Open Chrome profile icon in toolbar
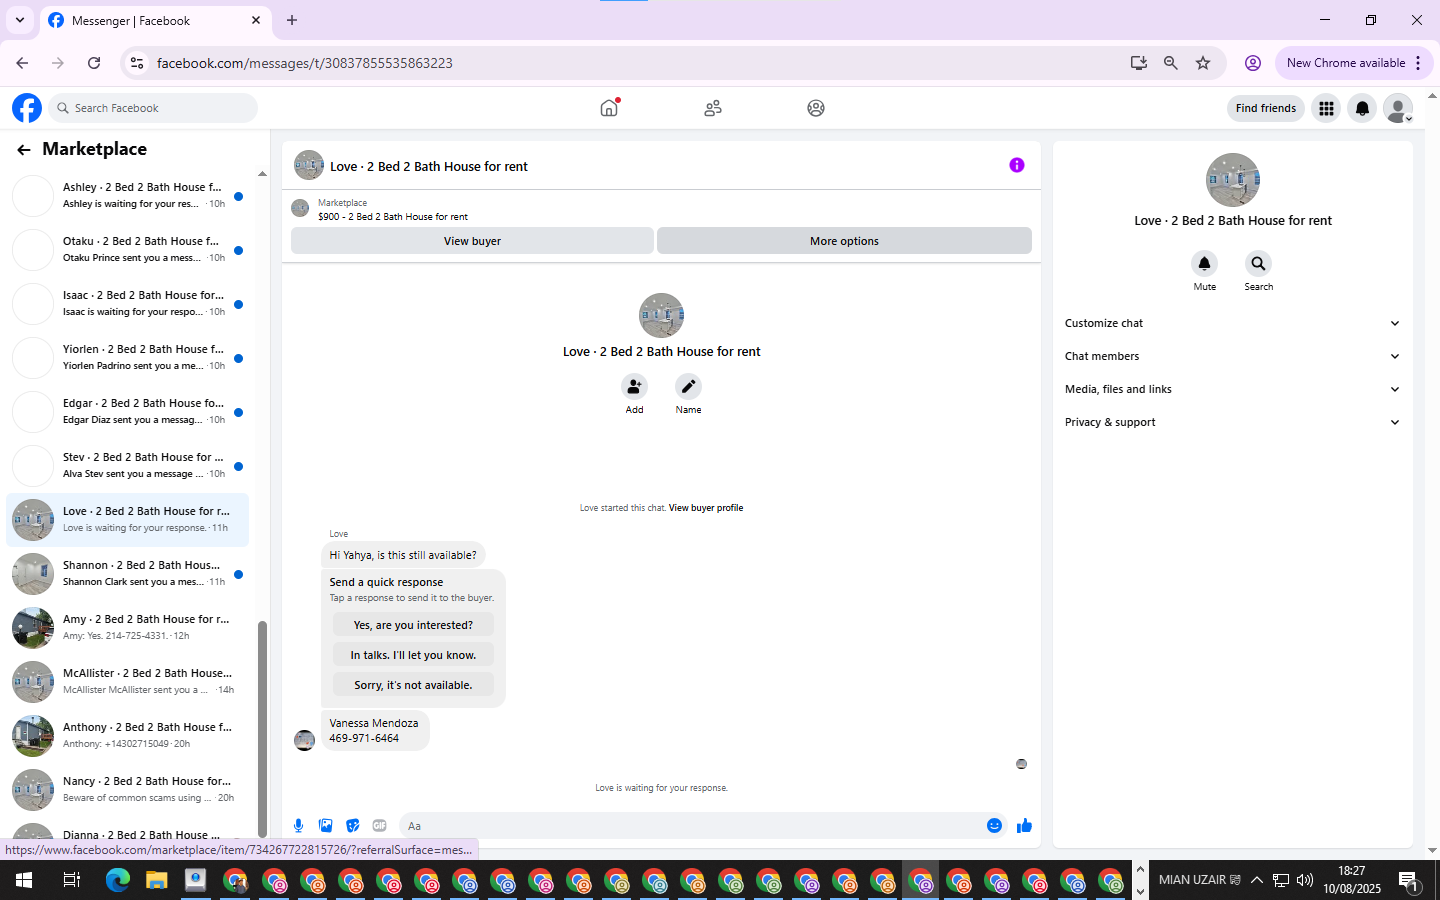 click(1252, 63)
